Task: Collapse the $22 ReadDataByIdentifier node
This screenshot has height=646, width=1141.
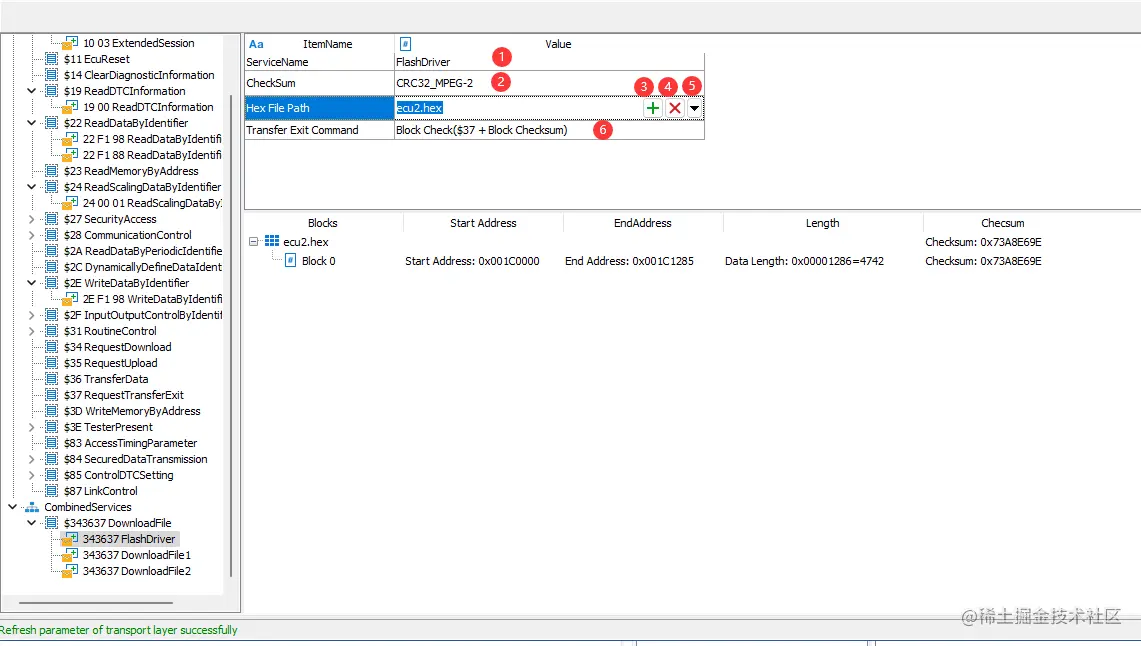Action: point(31,123)
